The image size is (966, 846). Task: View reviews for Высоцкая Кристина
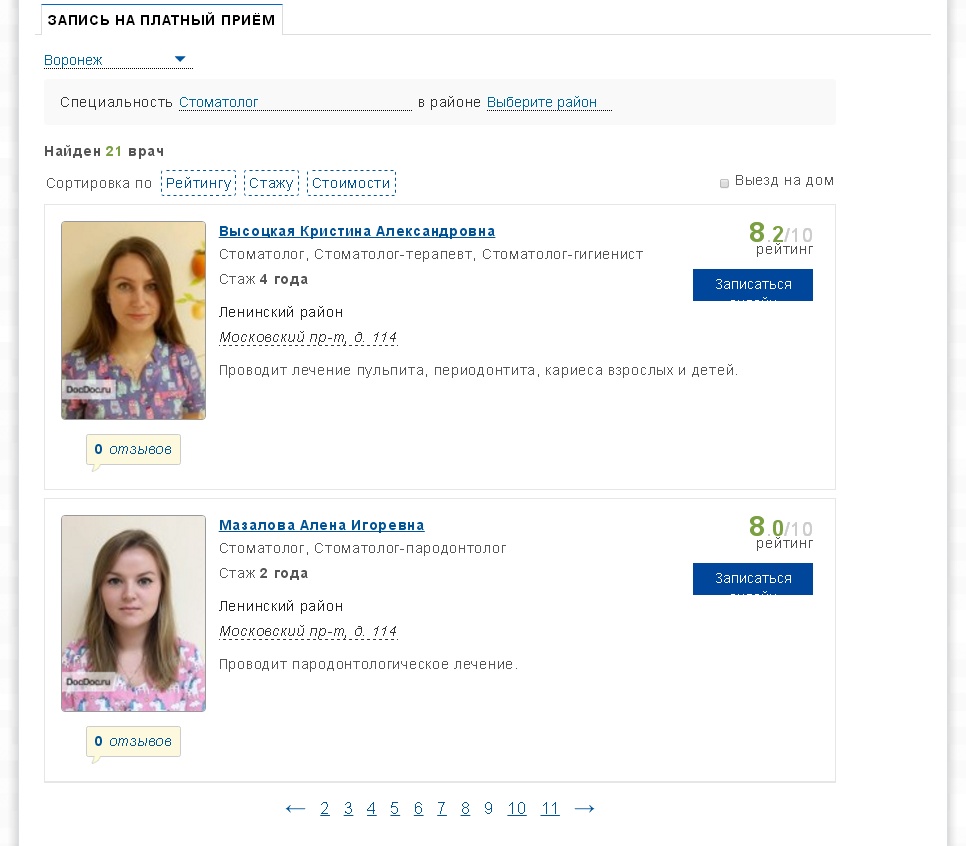point(133,449)
